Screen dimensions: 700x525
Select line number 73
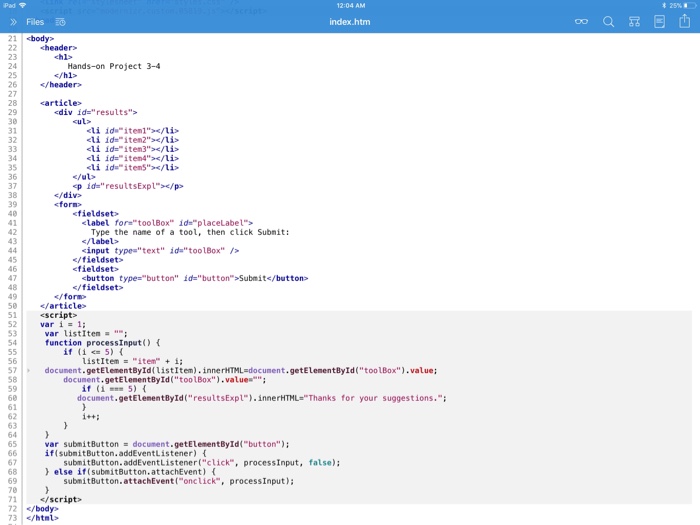[x=12, y=518]
